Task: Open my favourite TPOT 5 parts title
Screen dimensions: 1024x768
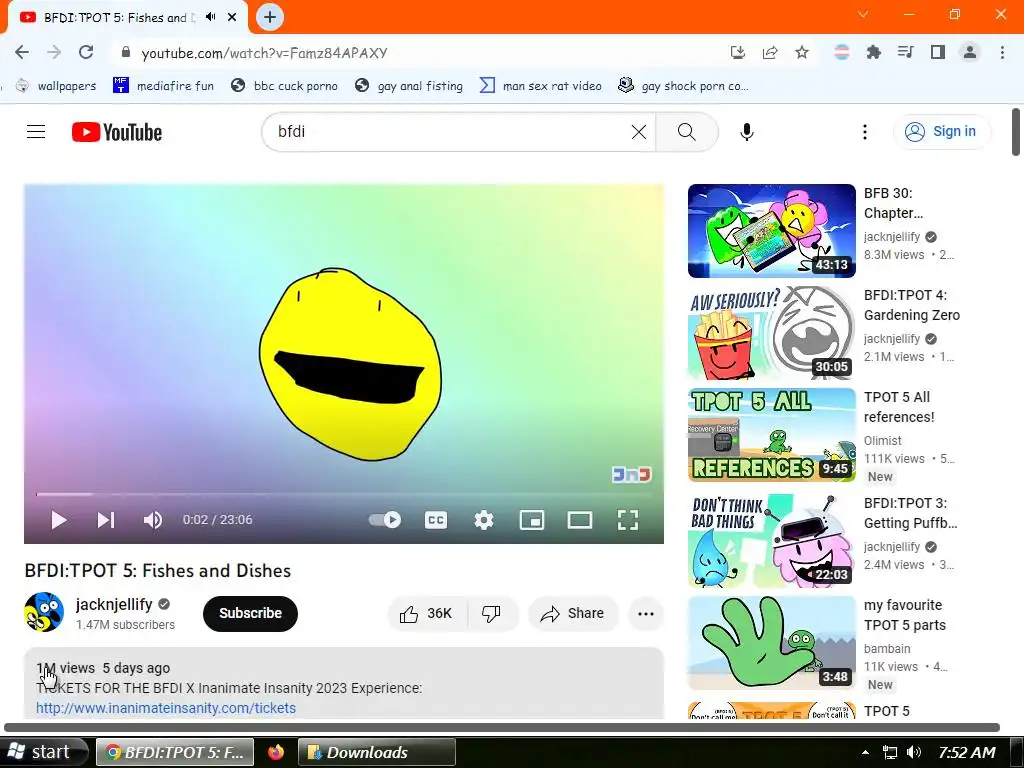Action: (904, 615)
